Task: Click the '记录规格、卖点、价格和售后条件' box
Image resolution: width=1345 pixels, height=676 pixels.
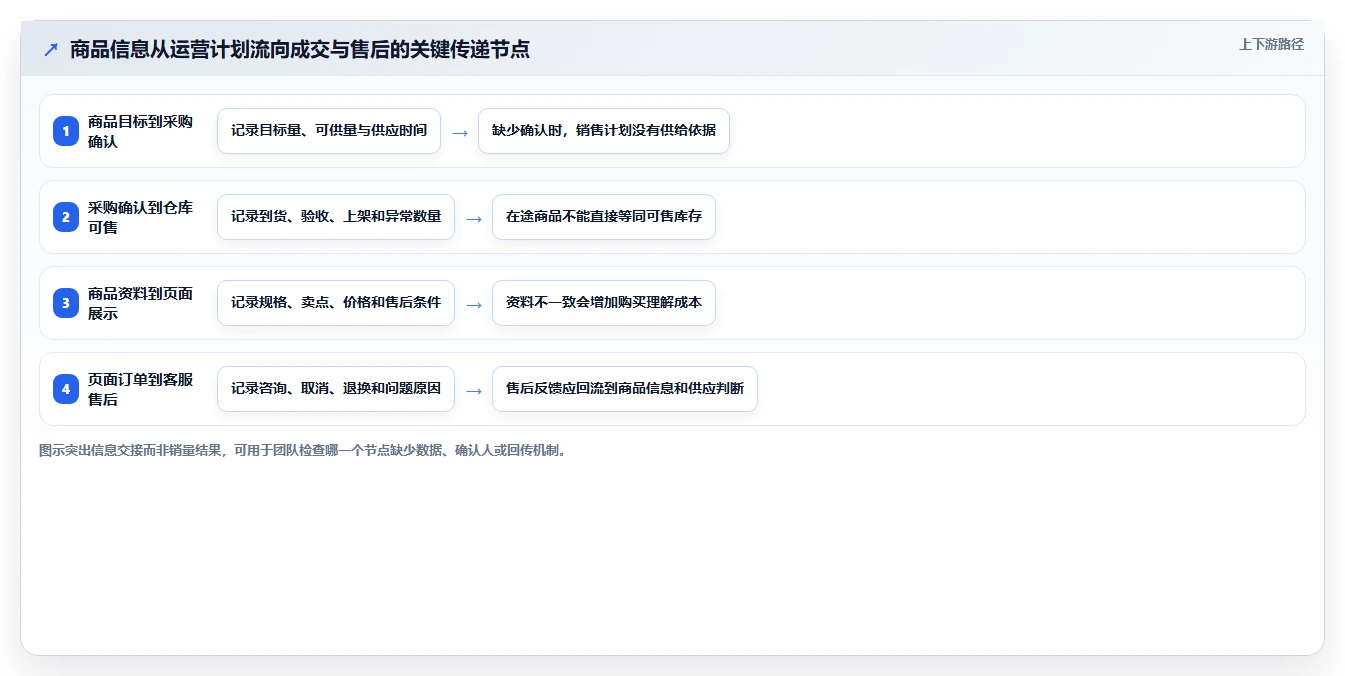Action: (336, 303)
